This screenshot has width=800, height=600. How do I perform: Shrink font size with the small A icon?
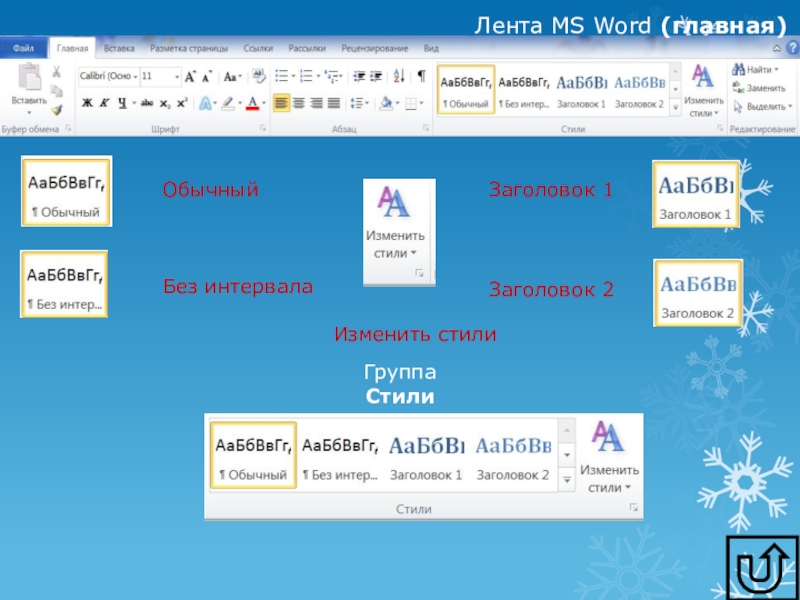[x=207, y=77]
